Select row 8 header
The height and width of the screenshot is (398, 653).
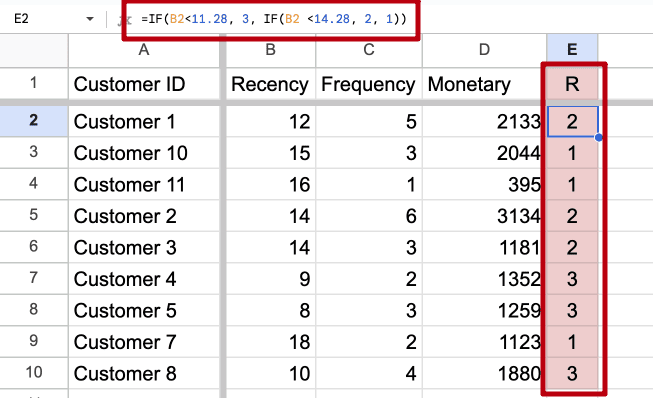click(34, 310)
